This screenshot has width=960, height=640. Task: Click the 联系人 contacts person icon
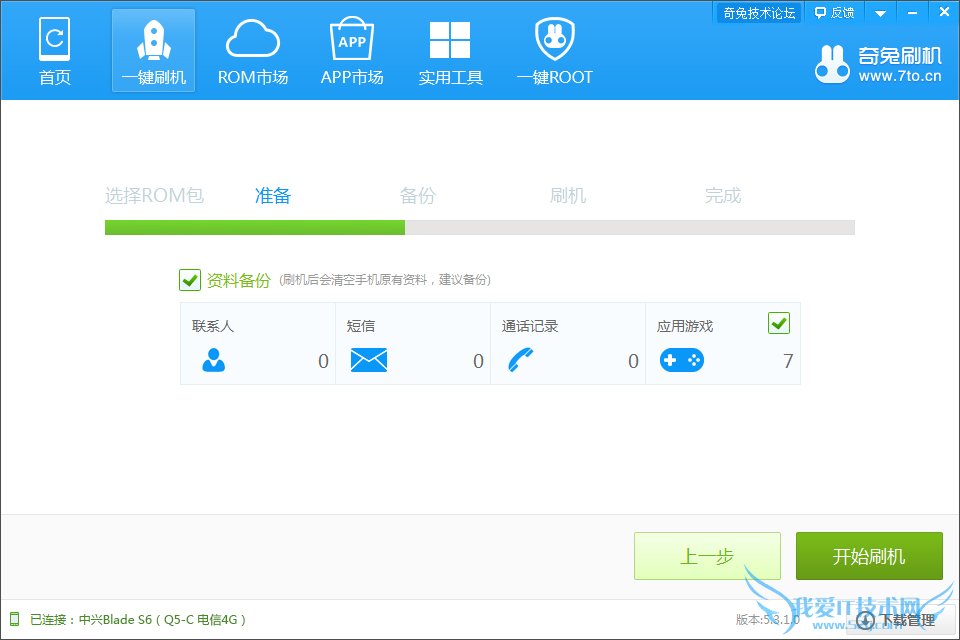214,360
